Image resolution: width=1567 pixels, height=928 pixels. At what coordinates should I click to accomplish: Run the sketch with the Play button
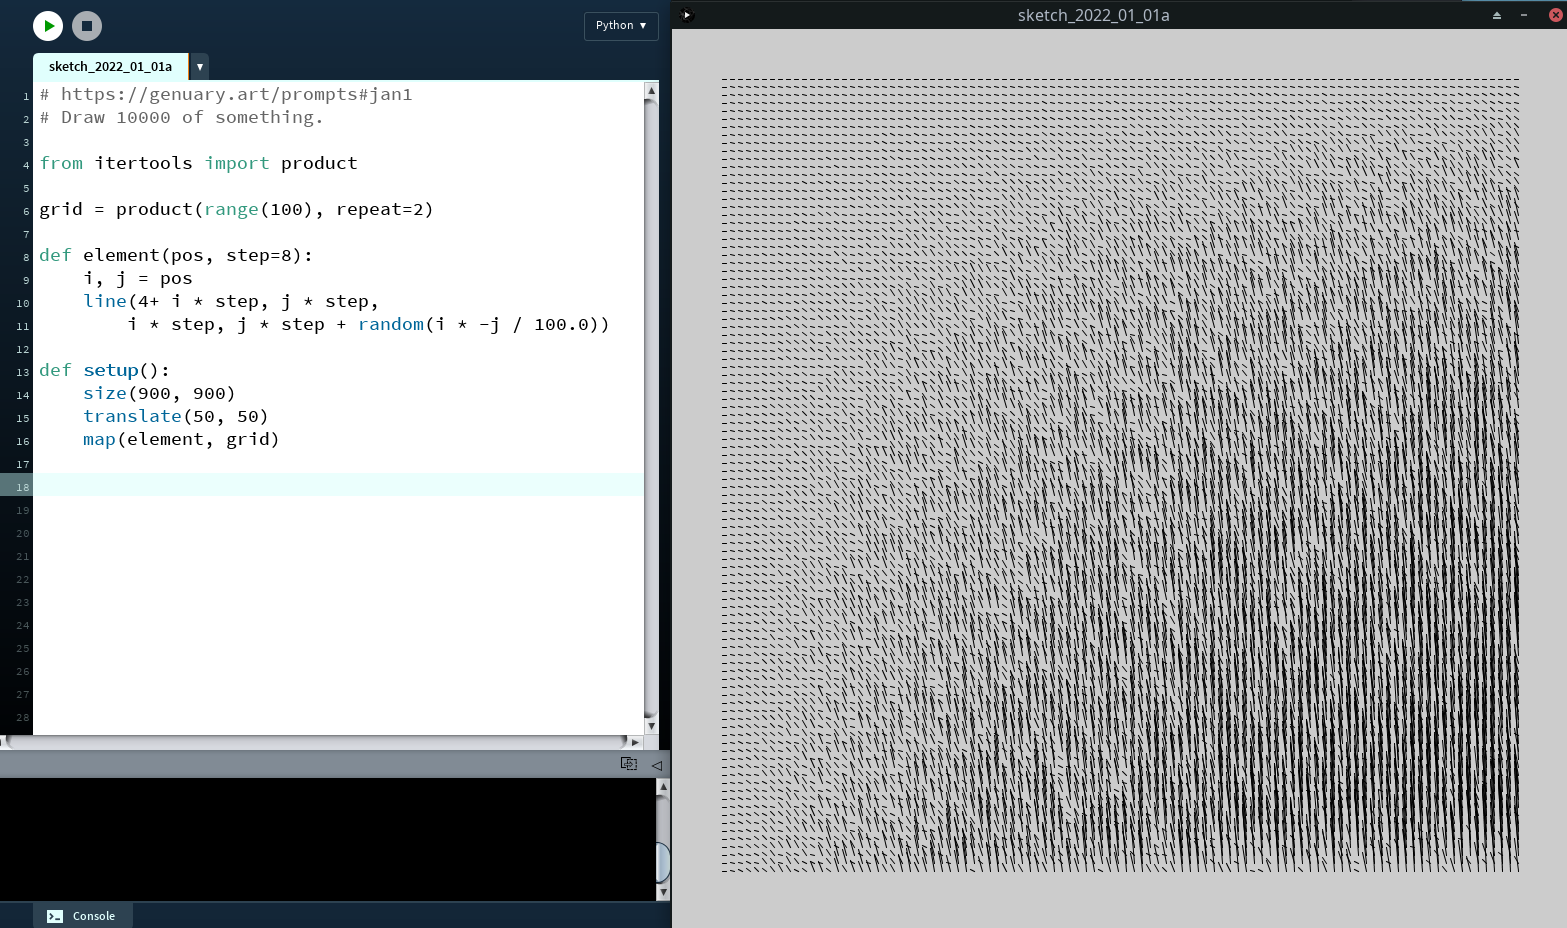click(48, 26)
